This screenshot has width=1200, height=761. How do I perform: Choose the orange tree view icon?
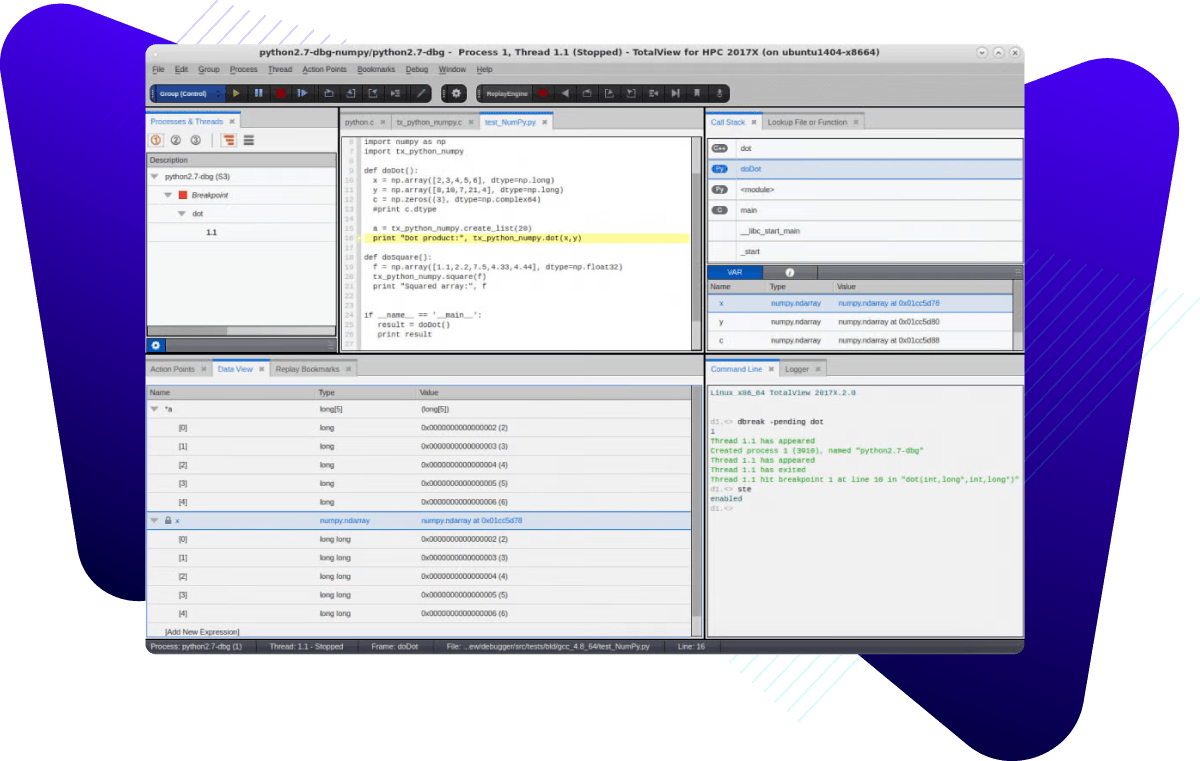click(x=229, y=140)
